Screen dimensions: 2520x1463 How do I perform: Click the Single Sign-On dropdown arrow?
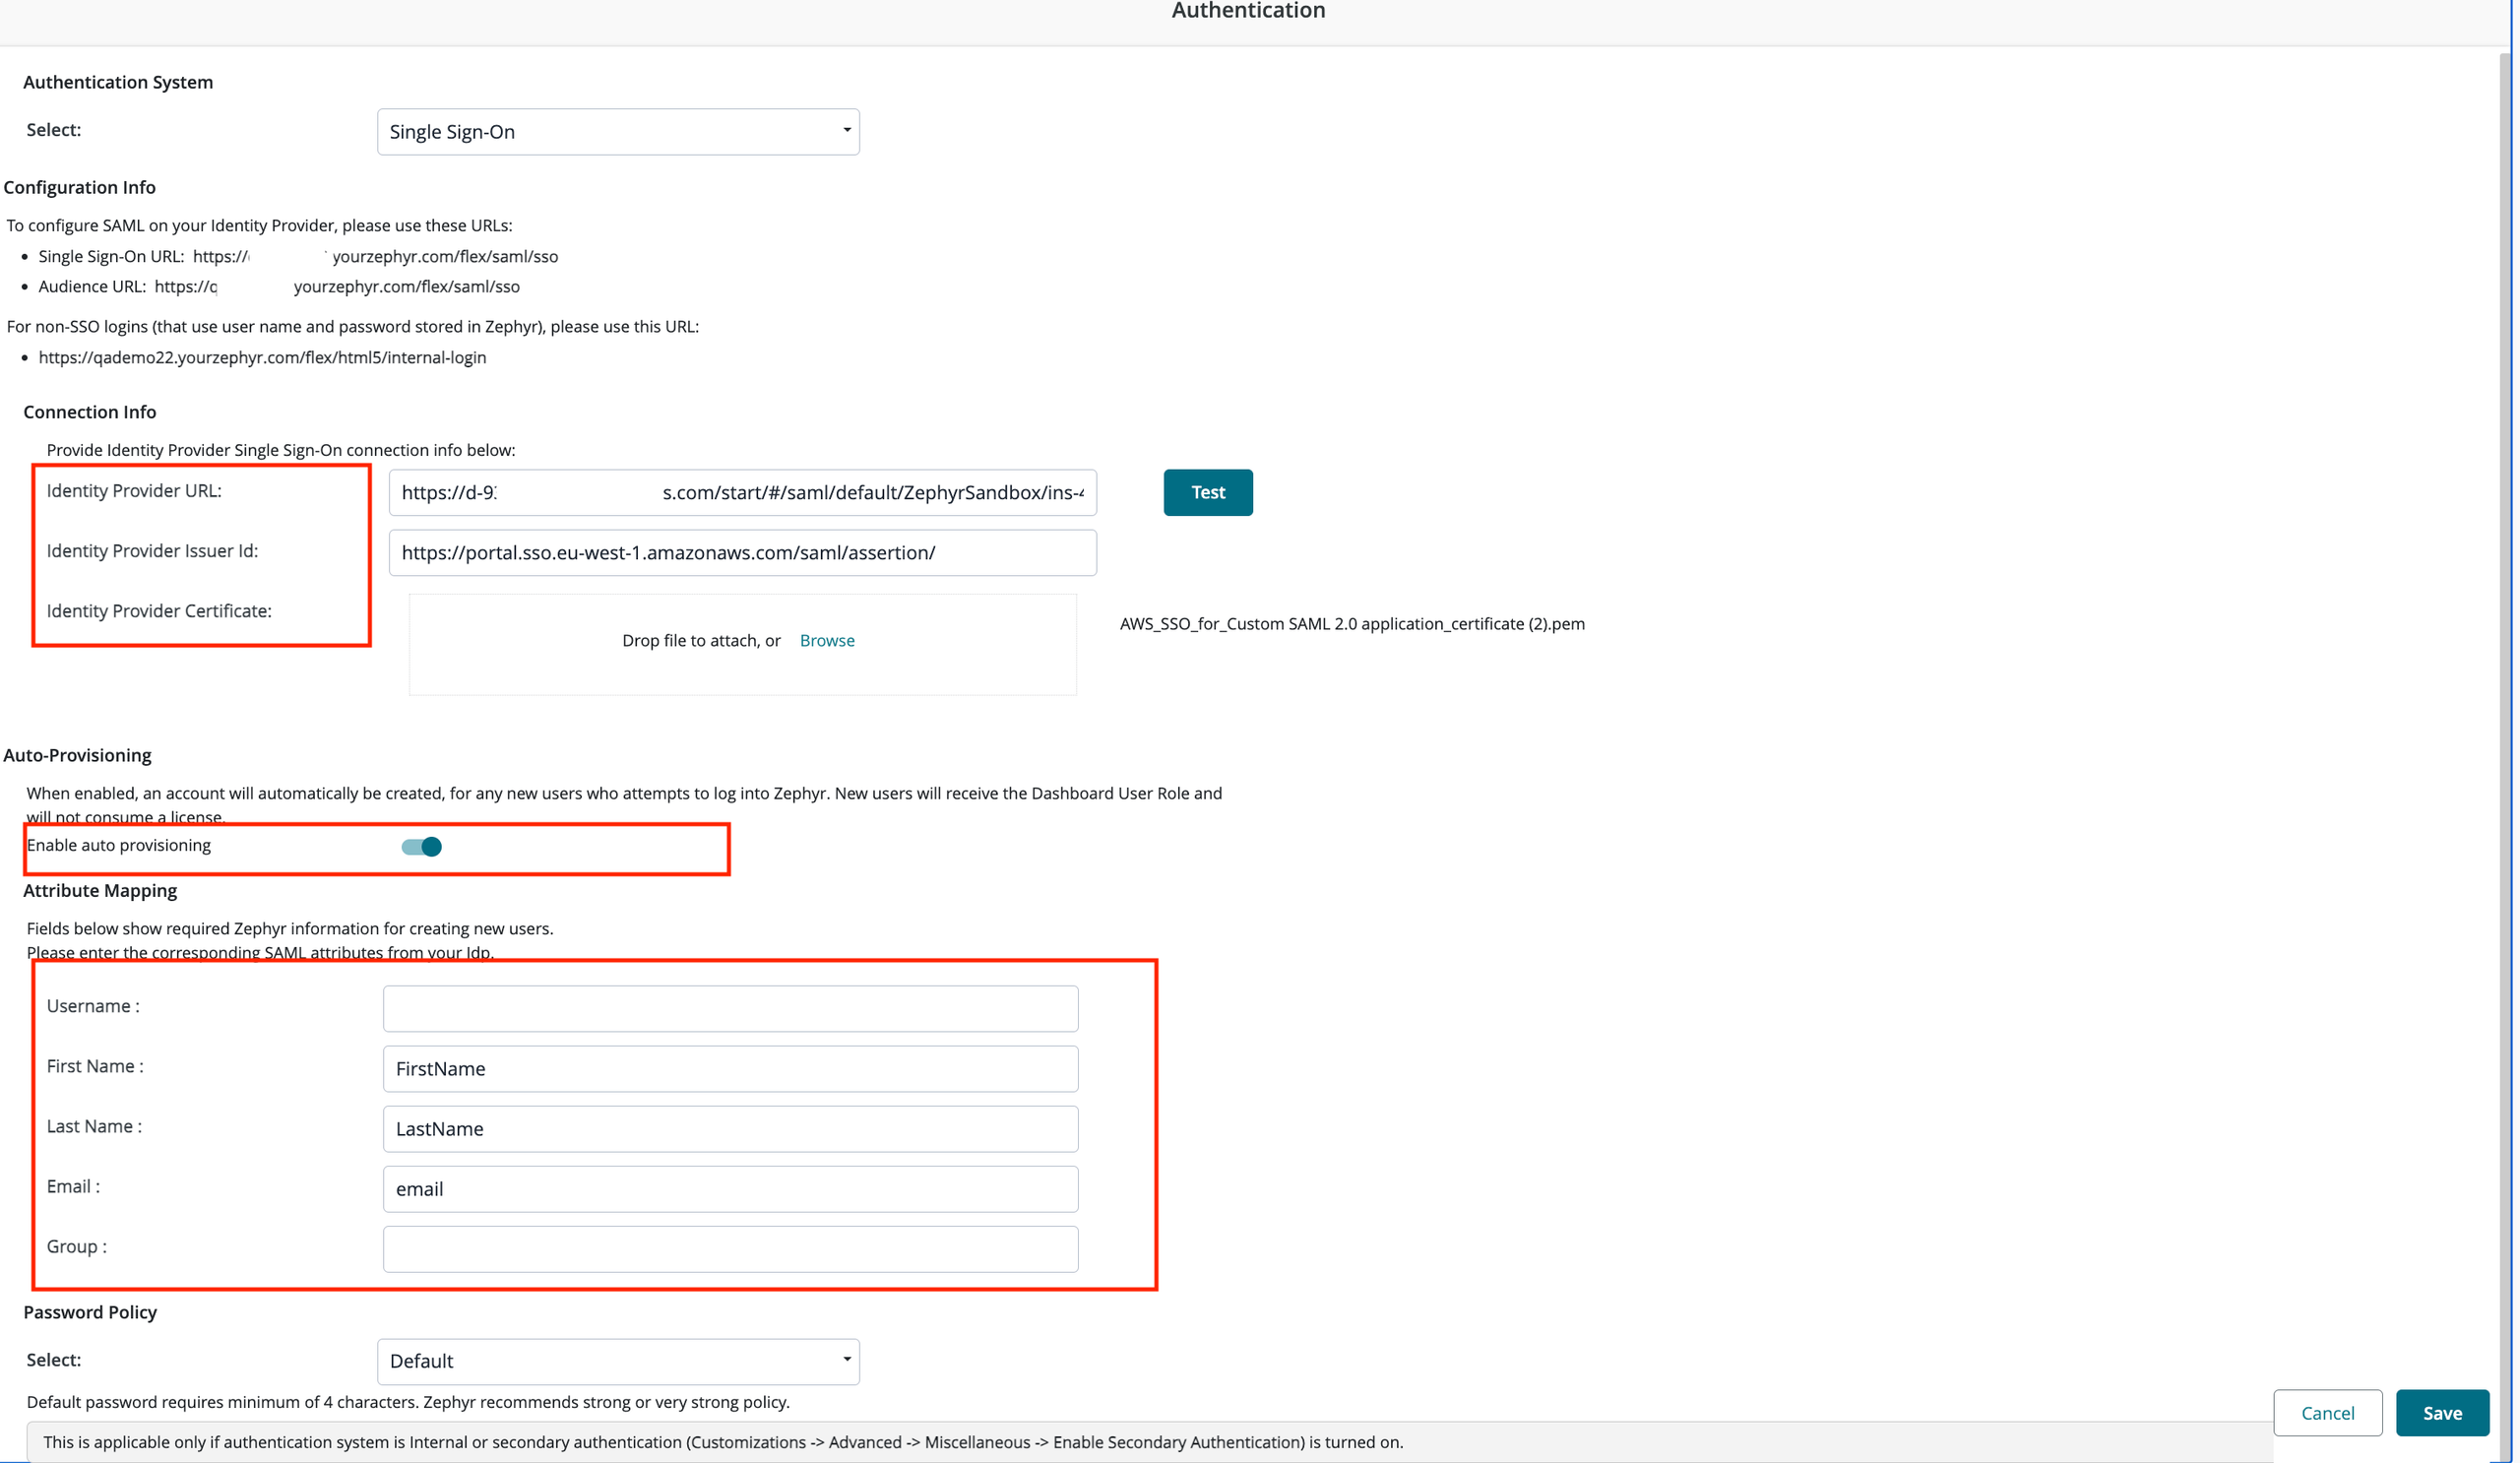pyautogui.click(x=846, y=131)
